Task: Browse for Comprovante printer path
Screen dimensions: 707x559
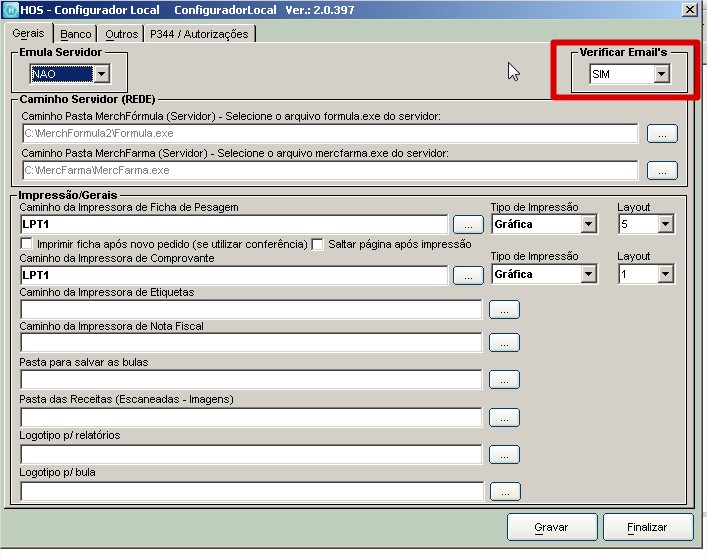Action: pyautogui.click(x=467, y=274)
